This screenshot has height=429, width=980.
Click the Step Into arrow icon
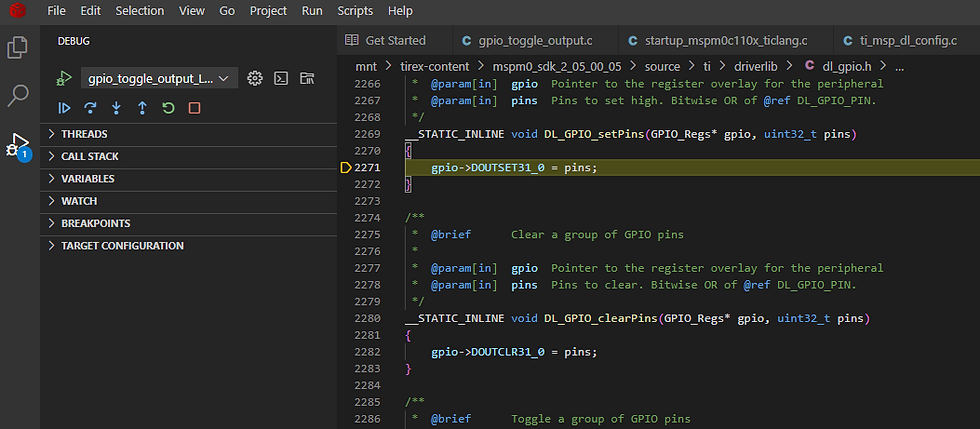click(x=116, y=108)
